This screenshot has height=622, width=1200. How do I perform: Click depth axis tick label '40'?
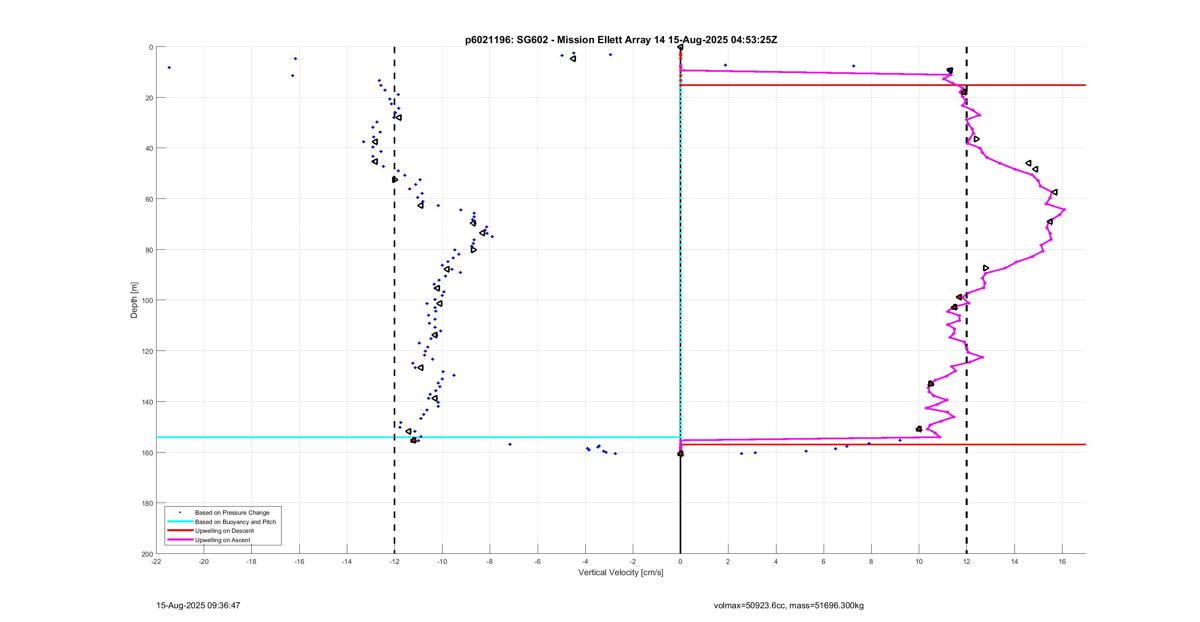pos(148,148)
